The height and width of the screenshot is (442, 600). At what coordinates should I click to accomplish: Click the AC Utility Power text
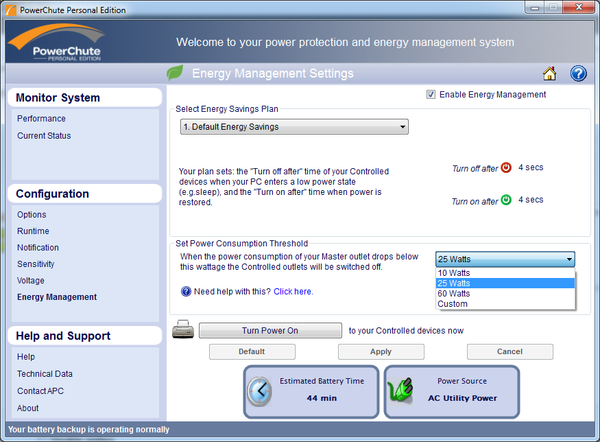click(462, 398)
